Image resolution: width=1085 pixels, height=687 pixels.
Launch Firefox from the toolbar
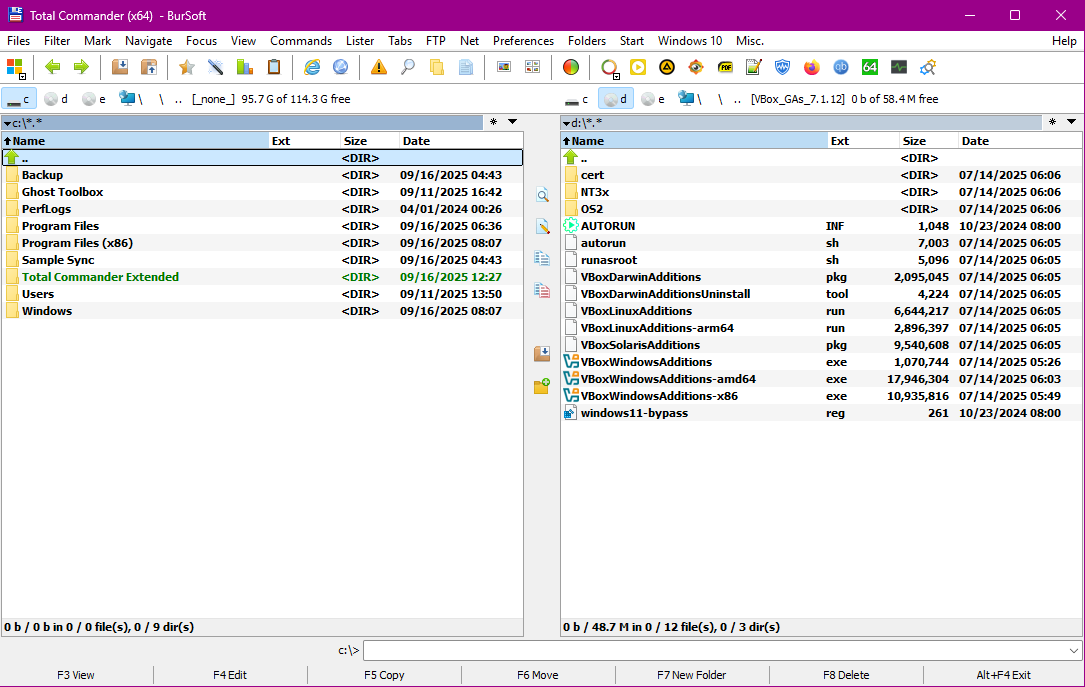(812, 67)
